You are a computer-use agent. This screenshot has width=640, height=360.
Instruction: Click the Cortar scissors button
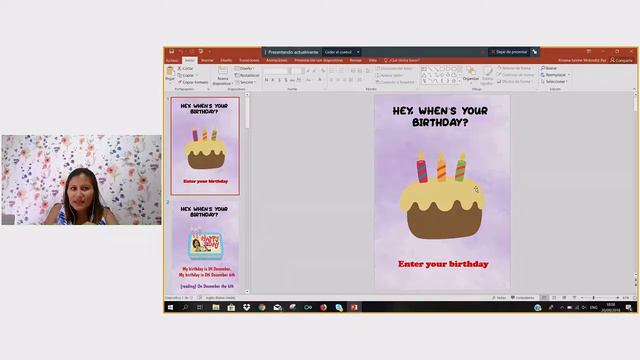click(185, 68)
